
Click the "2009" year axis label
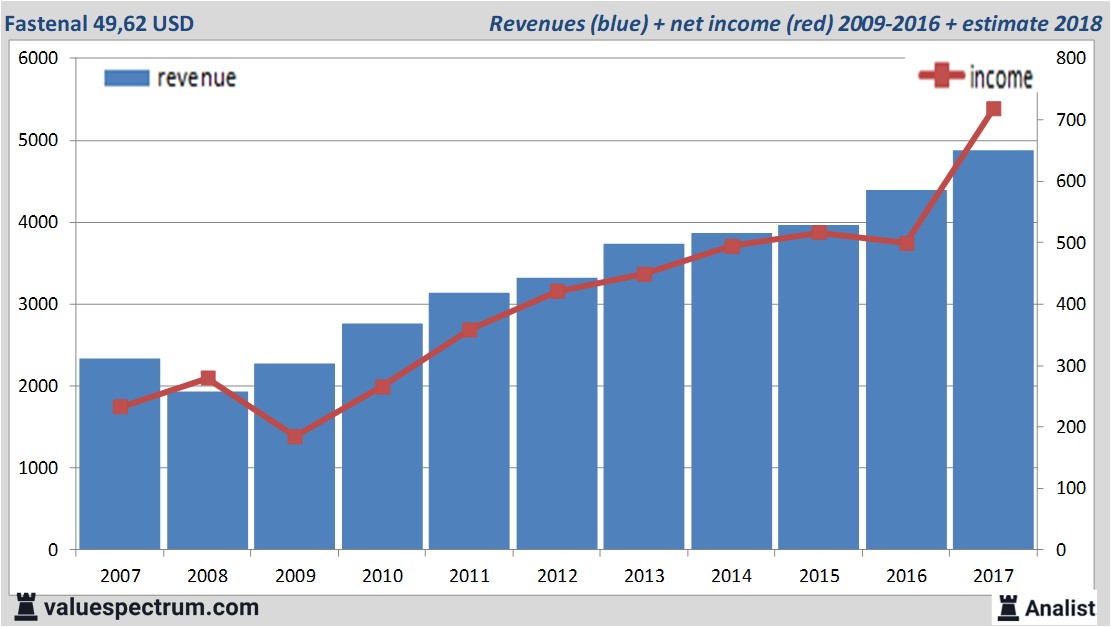(x=295, y=575)
